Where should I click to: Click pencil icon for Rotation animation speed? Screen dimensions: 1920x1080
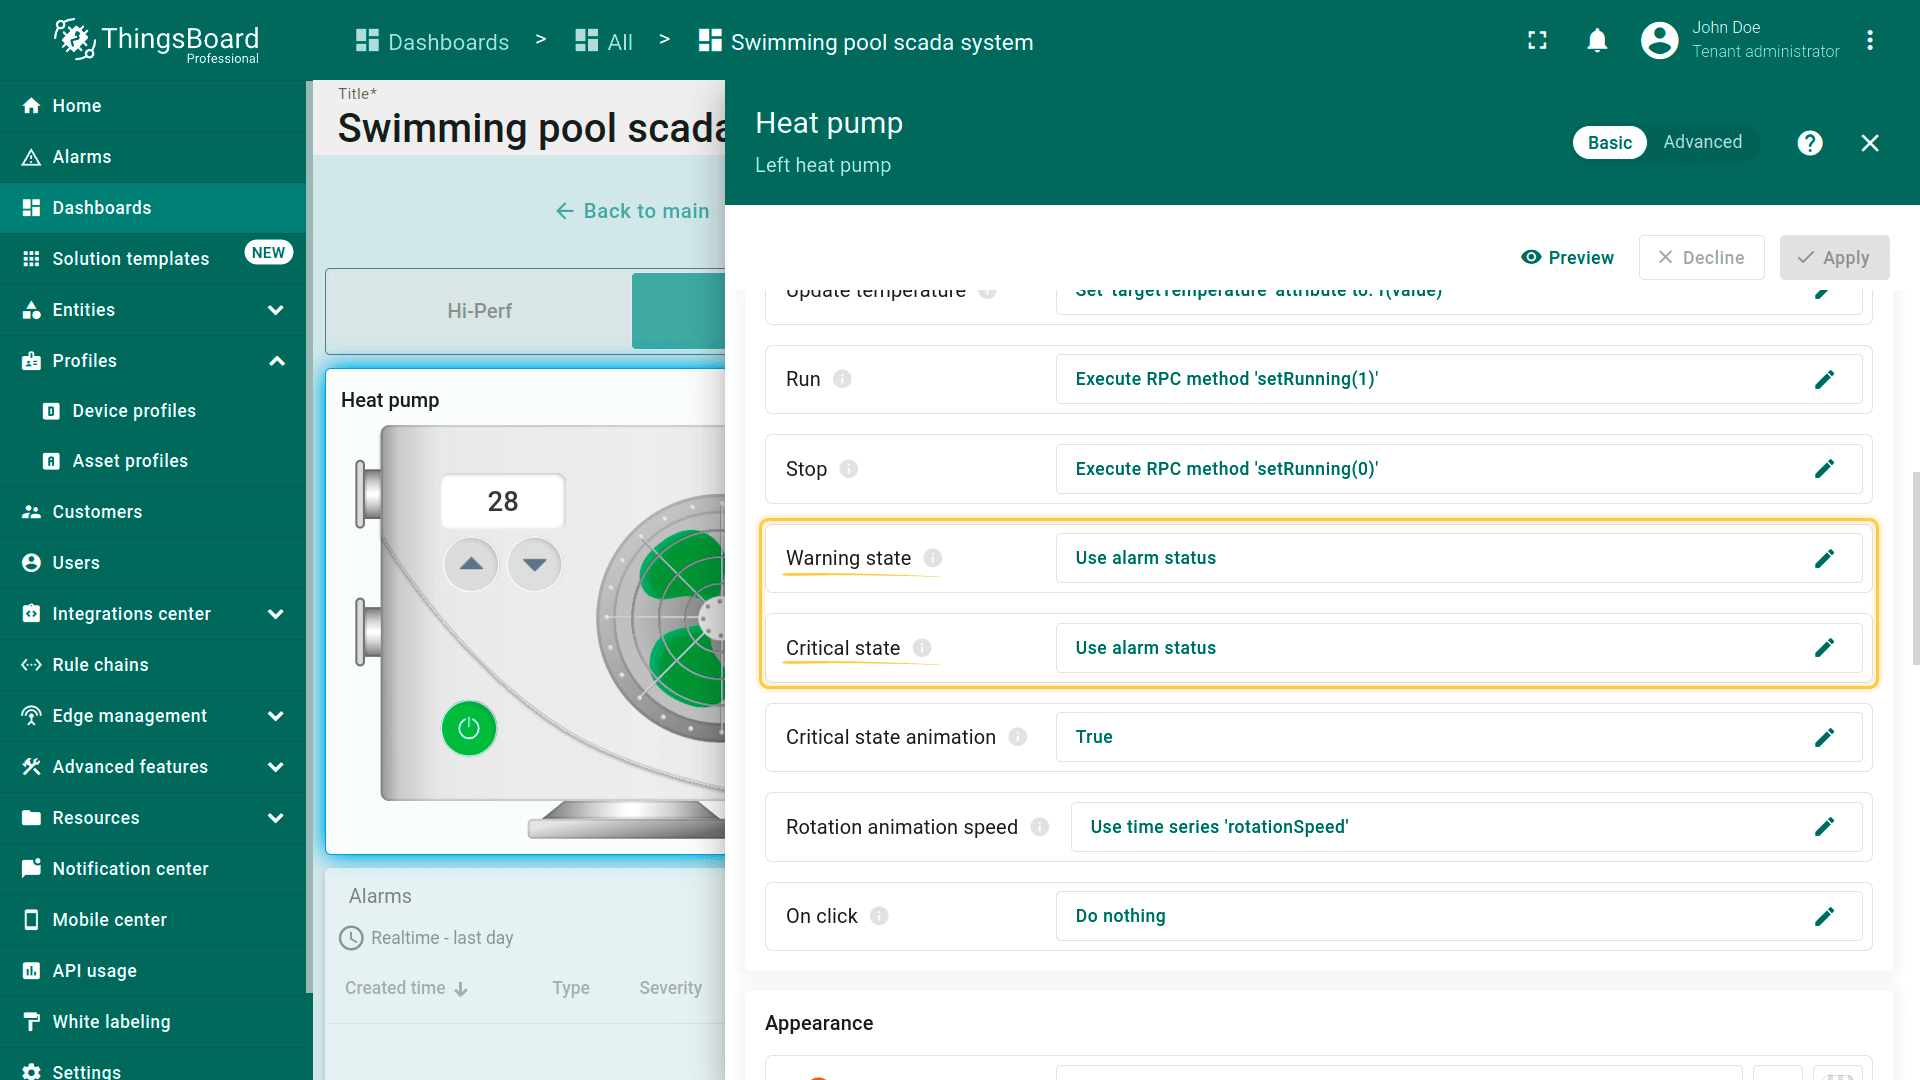[x=1824, y=827]
